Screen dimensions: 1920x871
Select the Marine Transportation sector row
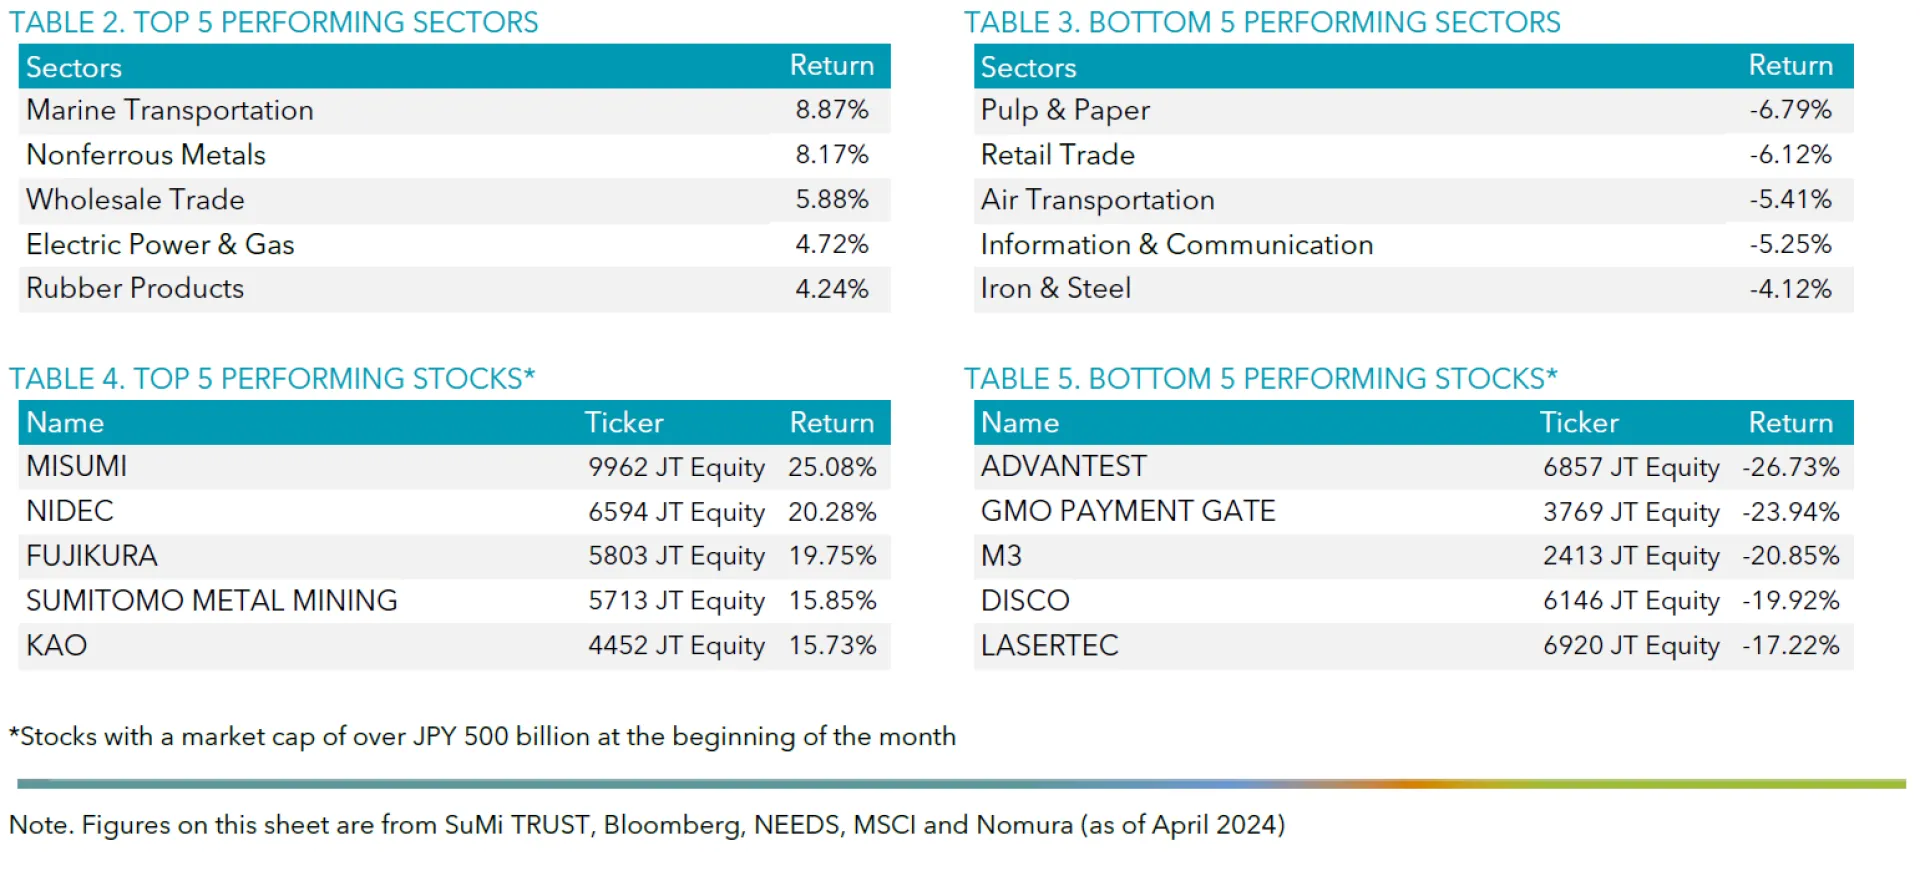170,110
